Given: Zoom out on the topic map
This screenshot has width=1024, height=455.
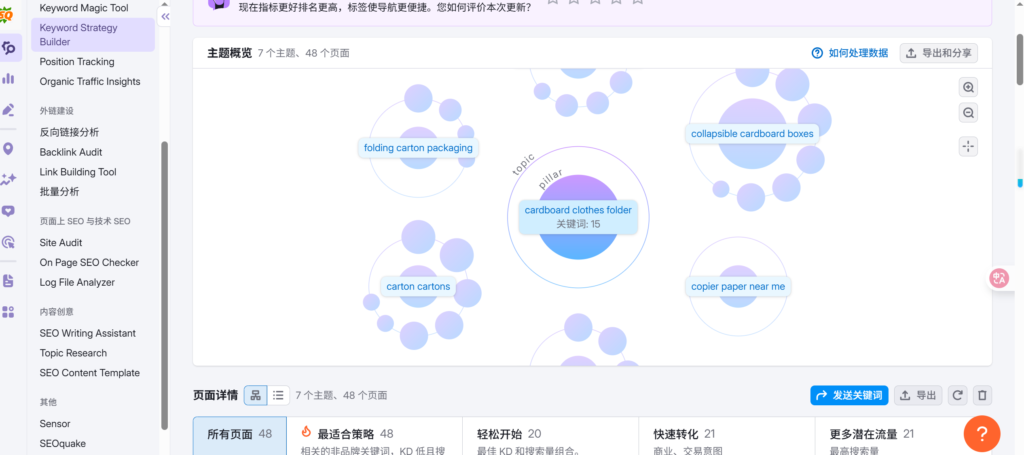Looking at the screenshot, I should click(x=968, y=113).
